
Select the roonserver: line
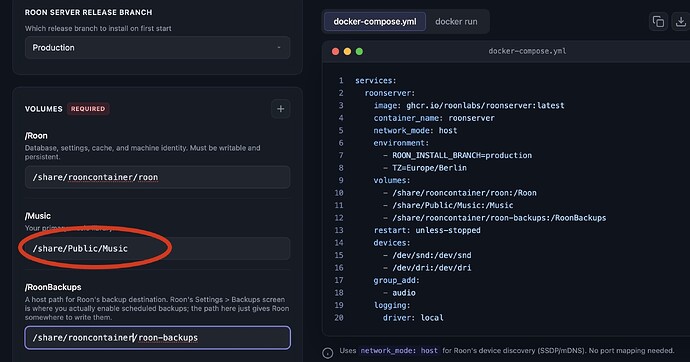(389, 93)
